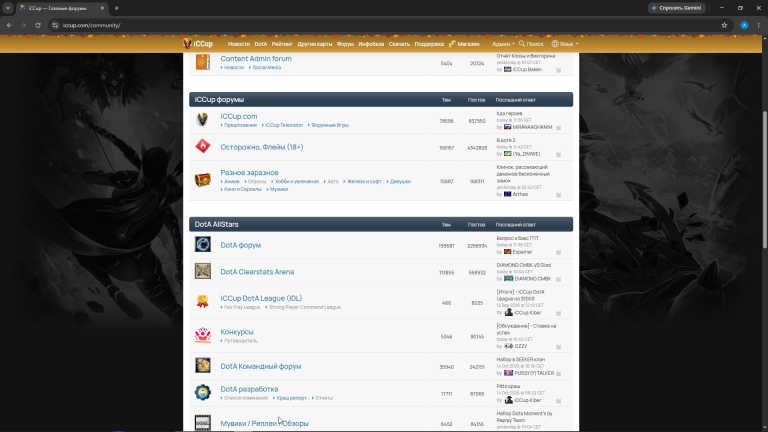Select the iCCup Главные форумы tab
This screenshot has height=432, width=768.
(x=59, y=8)
